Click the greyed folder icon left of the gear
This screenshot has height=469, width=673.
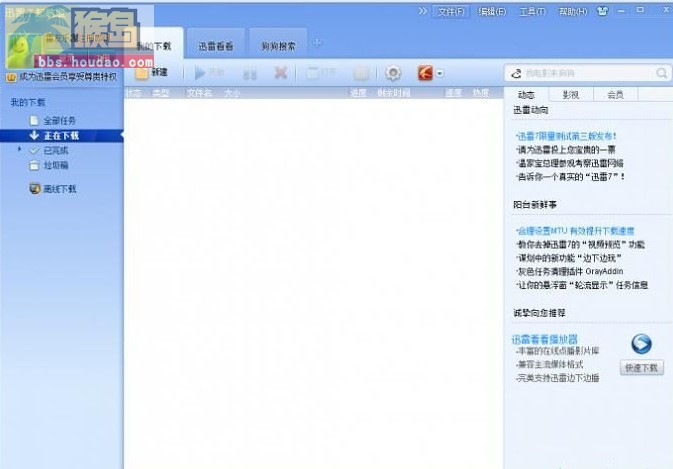point(361,73)
